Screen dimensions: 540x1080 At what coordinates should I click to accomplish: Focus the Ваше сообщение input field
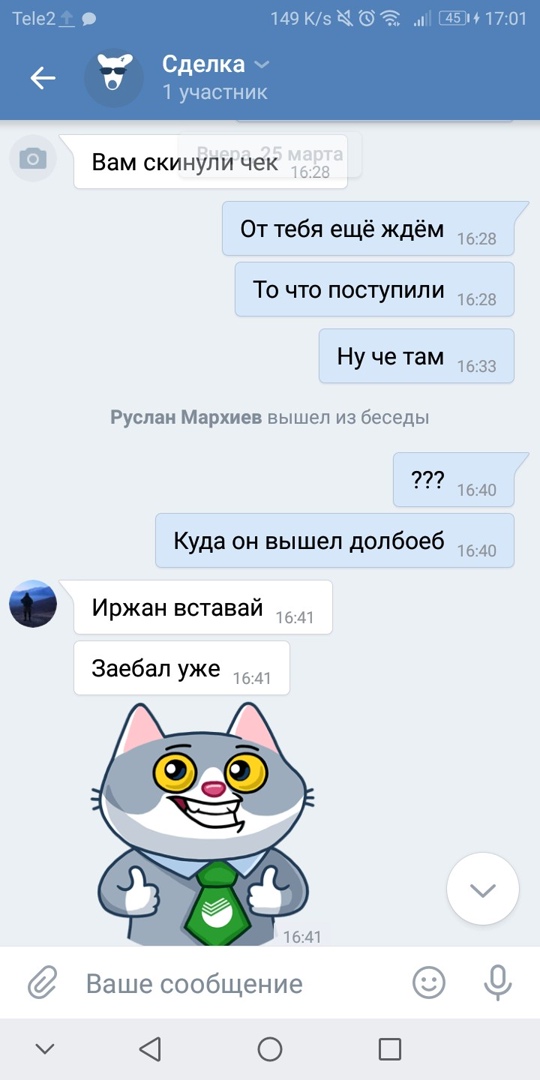pyautogui.click(x=234, y=983)
